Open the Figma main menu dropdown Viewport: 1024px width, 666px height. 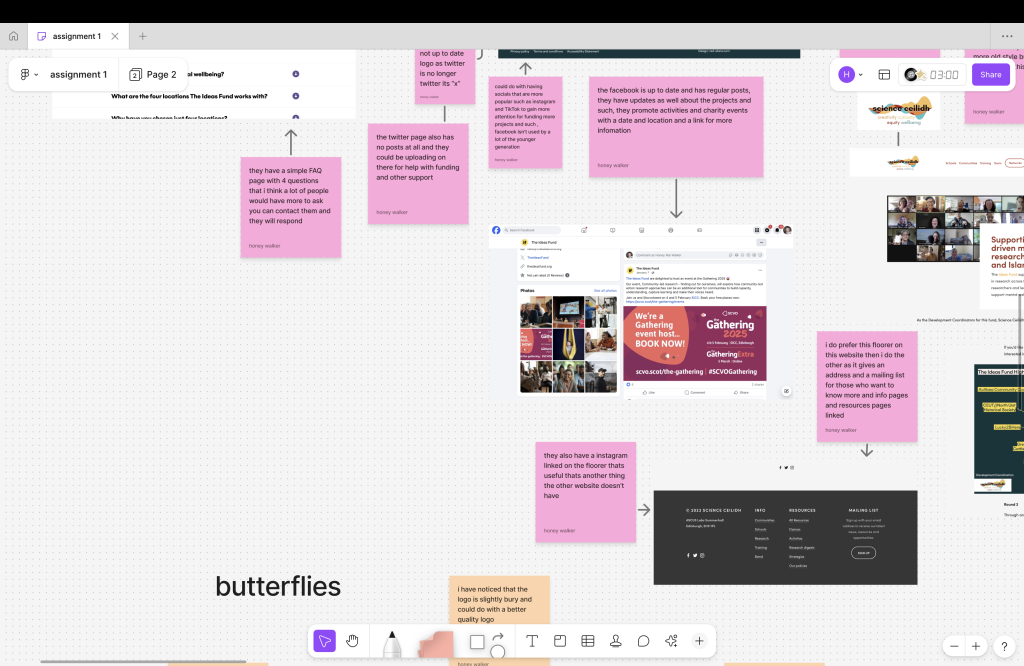click(29, 75)
